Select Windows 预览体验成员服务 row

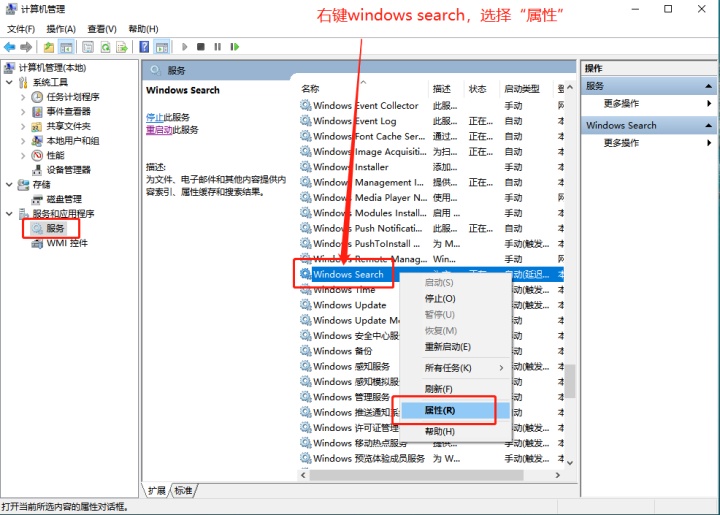[369, 459]
